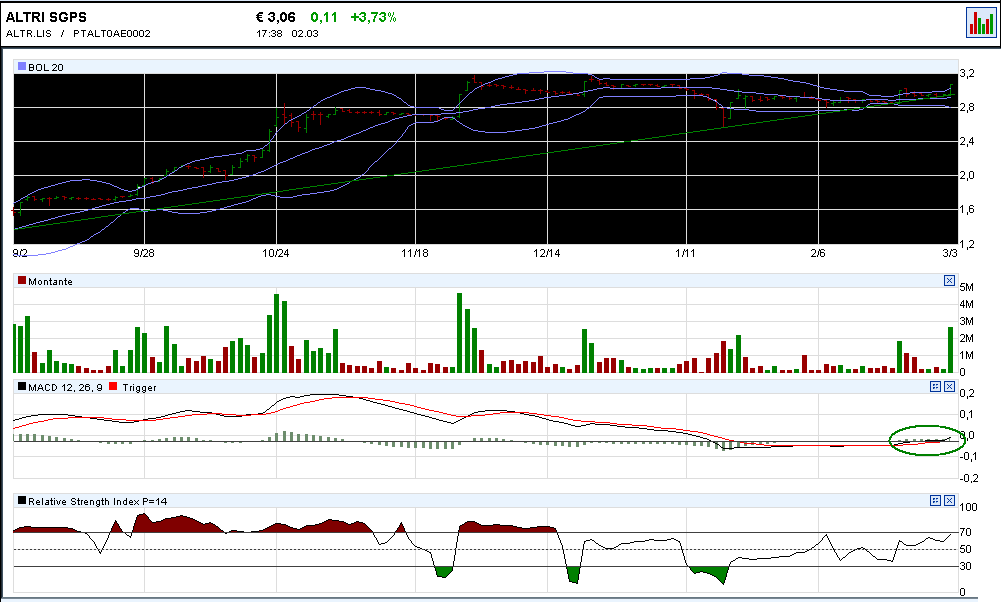Viewport: 1002px width, 602px height.
Task: Click the bar chart icon in the header
Action: (x=980, y=22)
